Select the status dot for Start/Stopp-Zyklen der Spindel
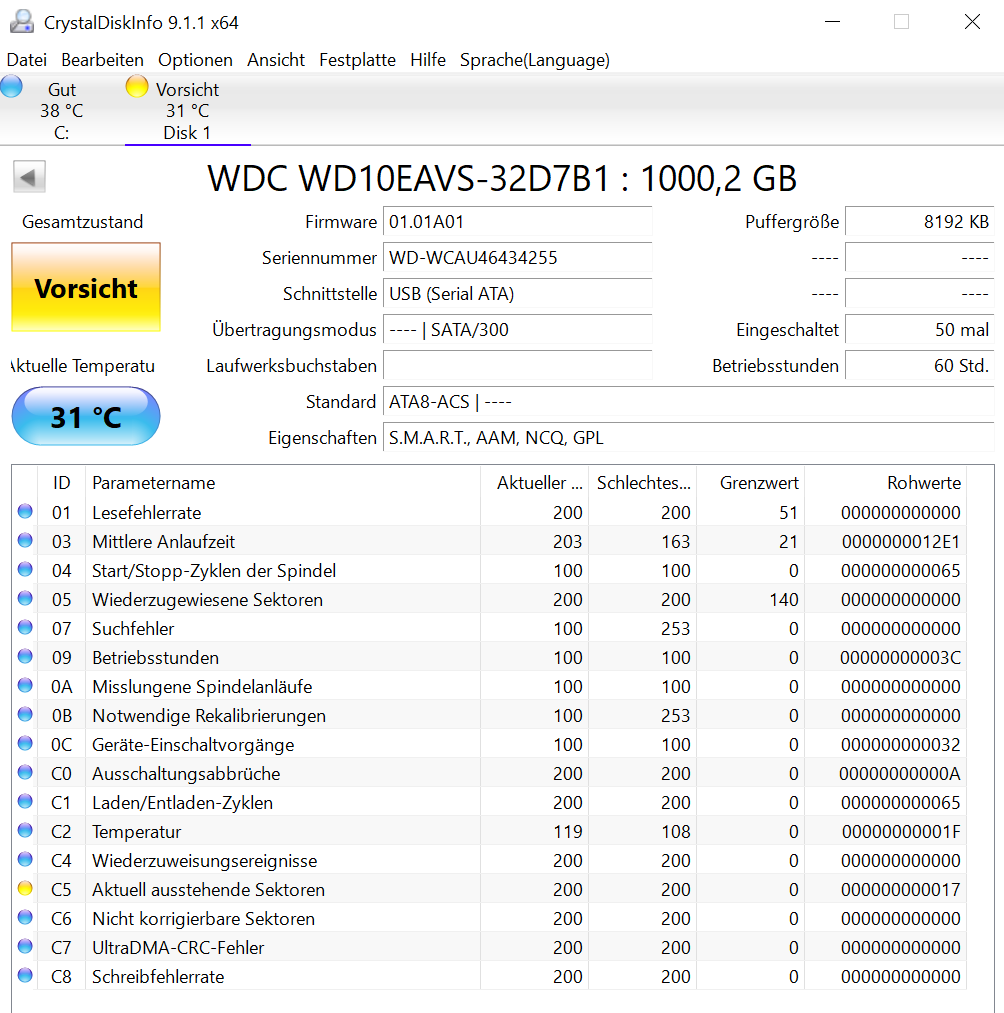 pyautogui.click(x=25, y=570)
